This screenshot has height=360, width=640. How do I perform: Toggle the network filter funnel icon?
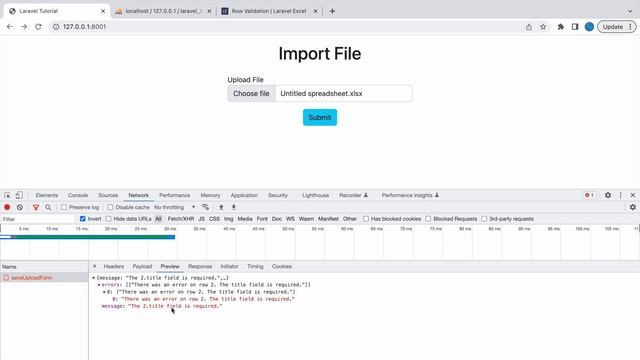pos(36,207)
